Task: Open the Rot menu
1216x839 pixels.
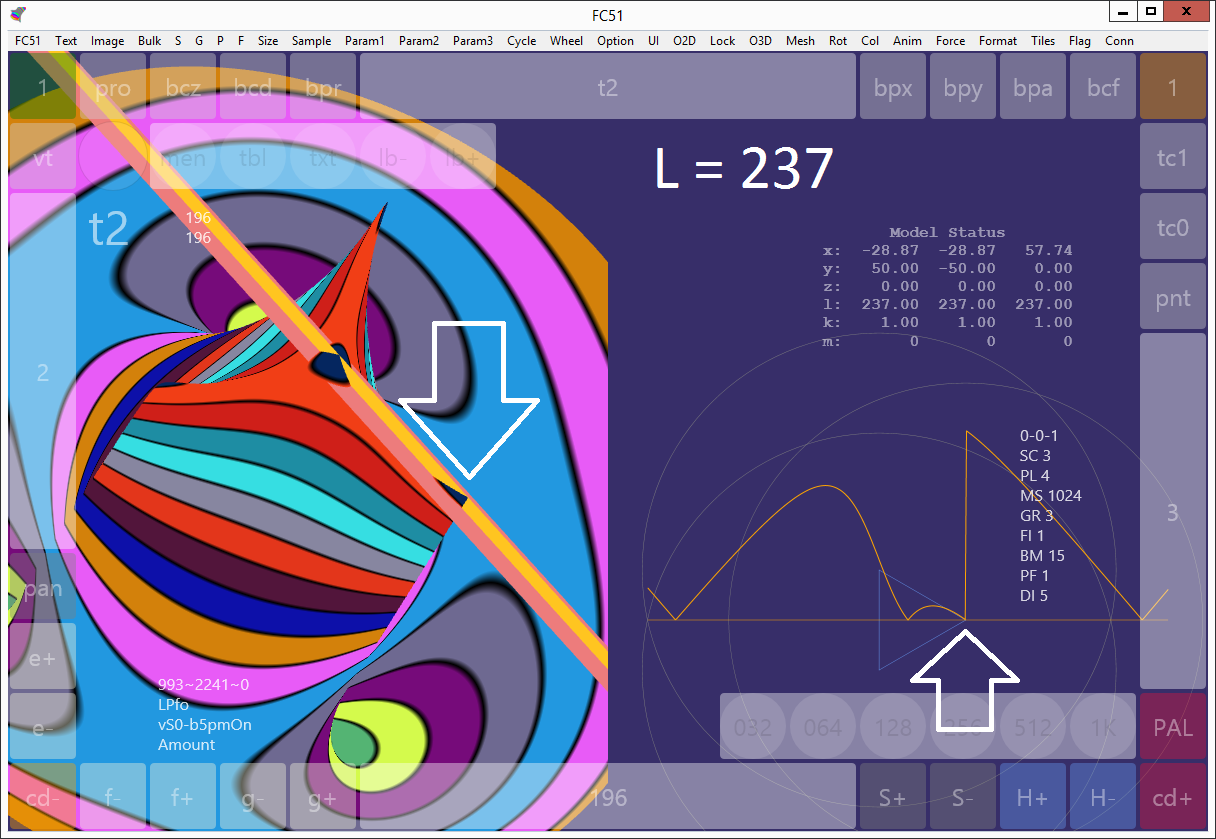Action: 838,41
